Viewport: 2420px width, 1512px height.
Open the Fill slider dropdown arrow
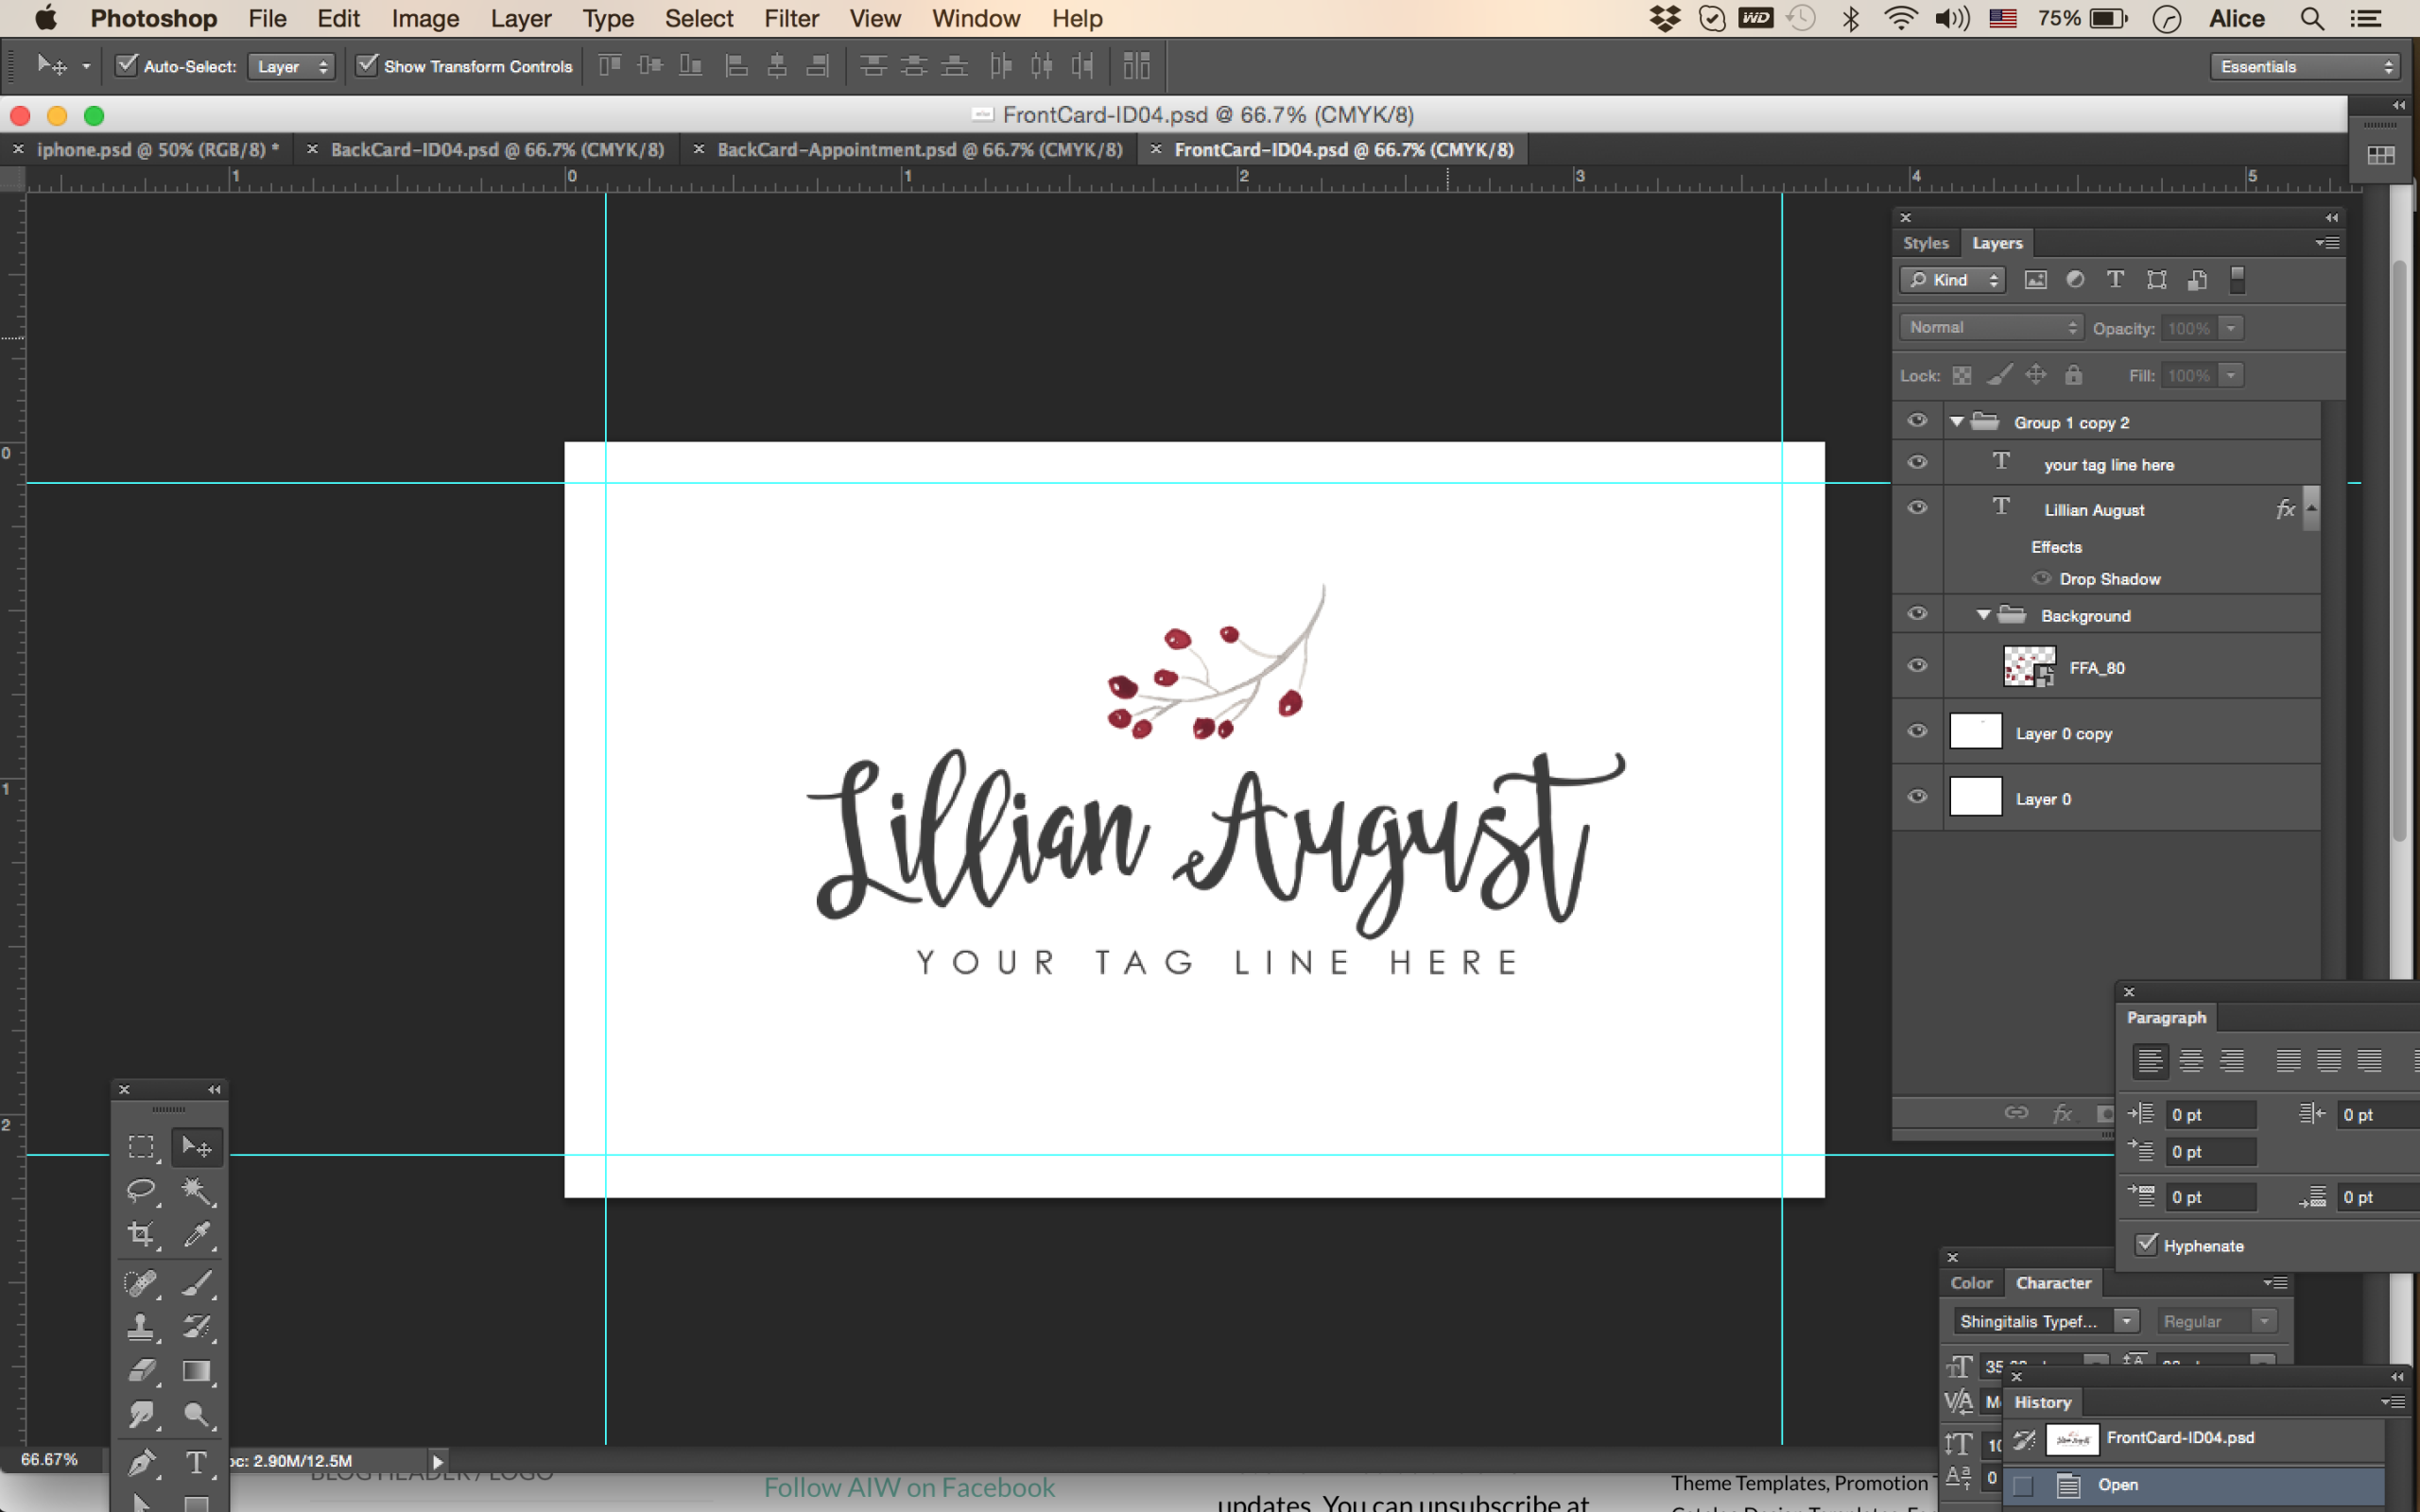tap(2230, 375)
